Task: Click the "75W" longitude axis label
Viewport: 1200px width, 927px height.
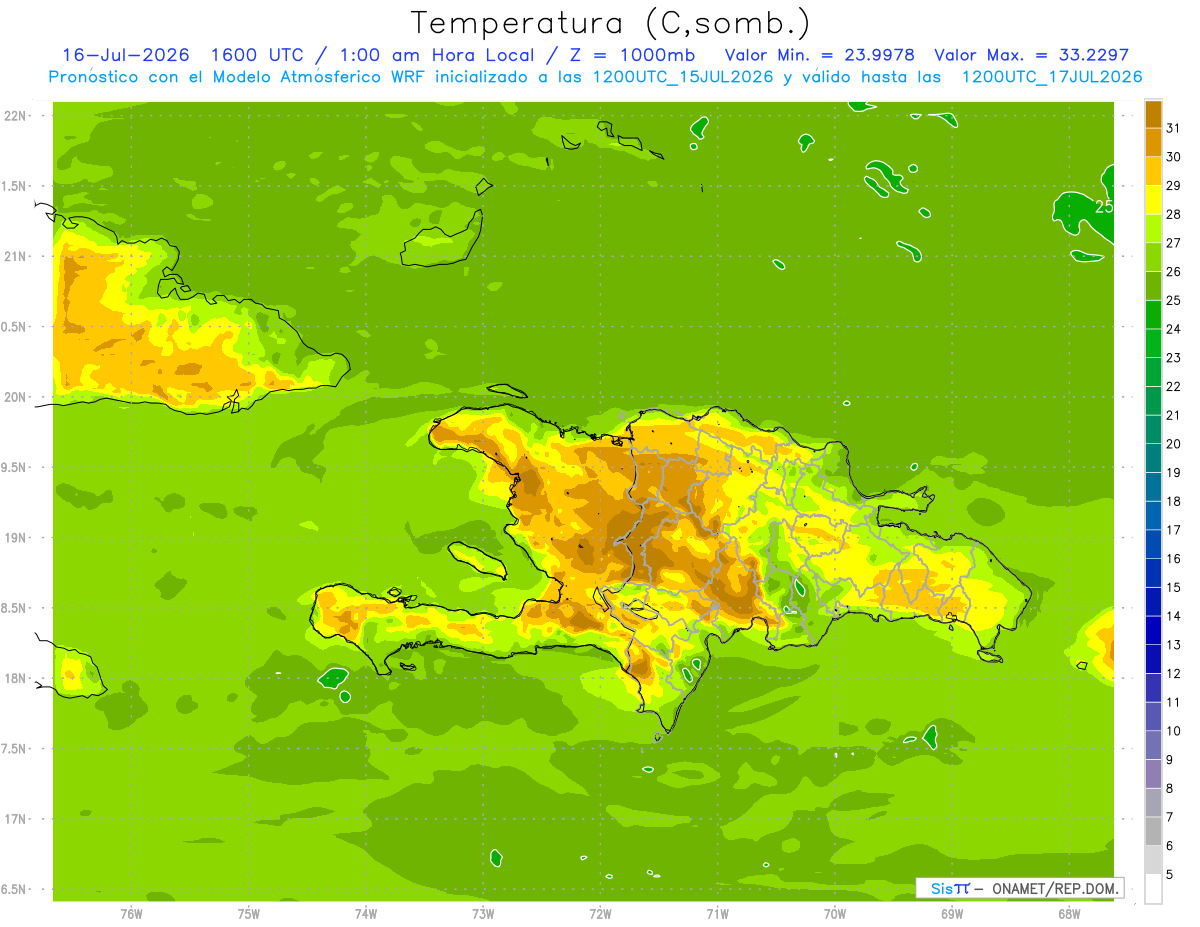Action: tap(249, 914)
